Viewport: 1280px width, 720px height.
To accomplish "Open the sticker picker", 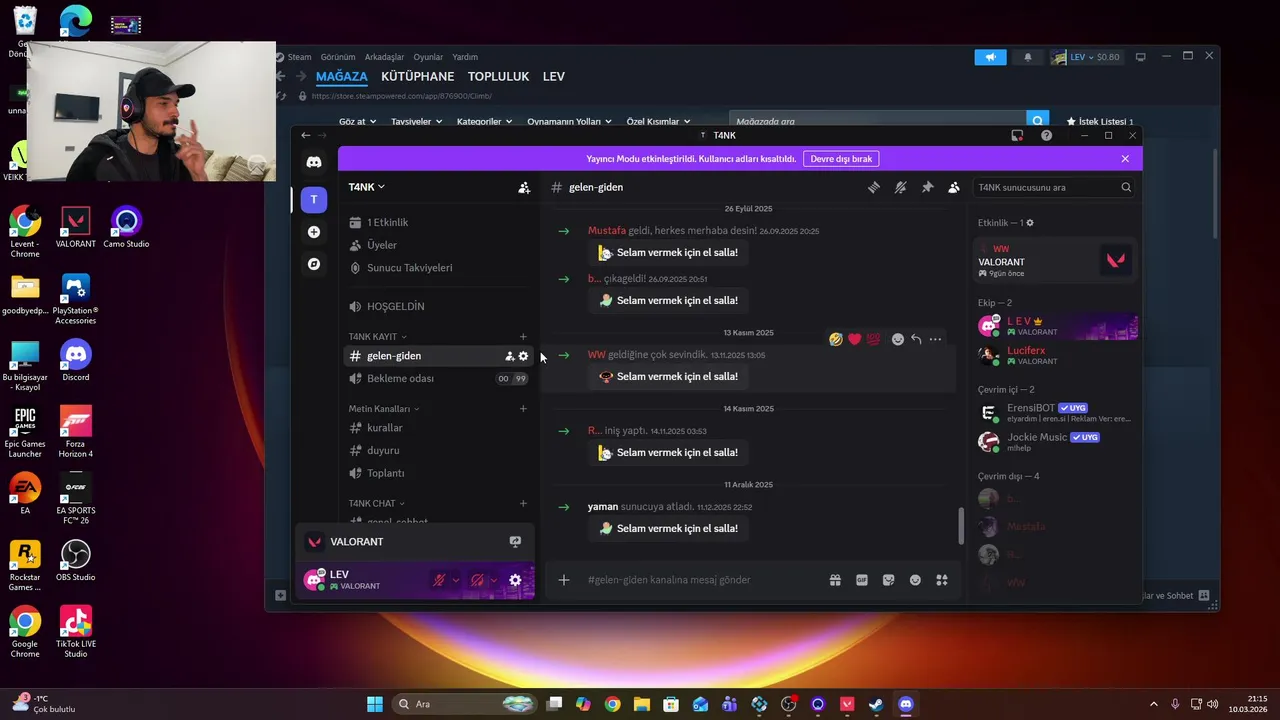I will coord(888,580).
